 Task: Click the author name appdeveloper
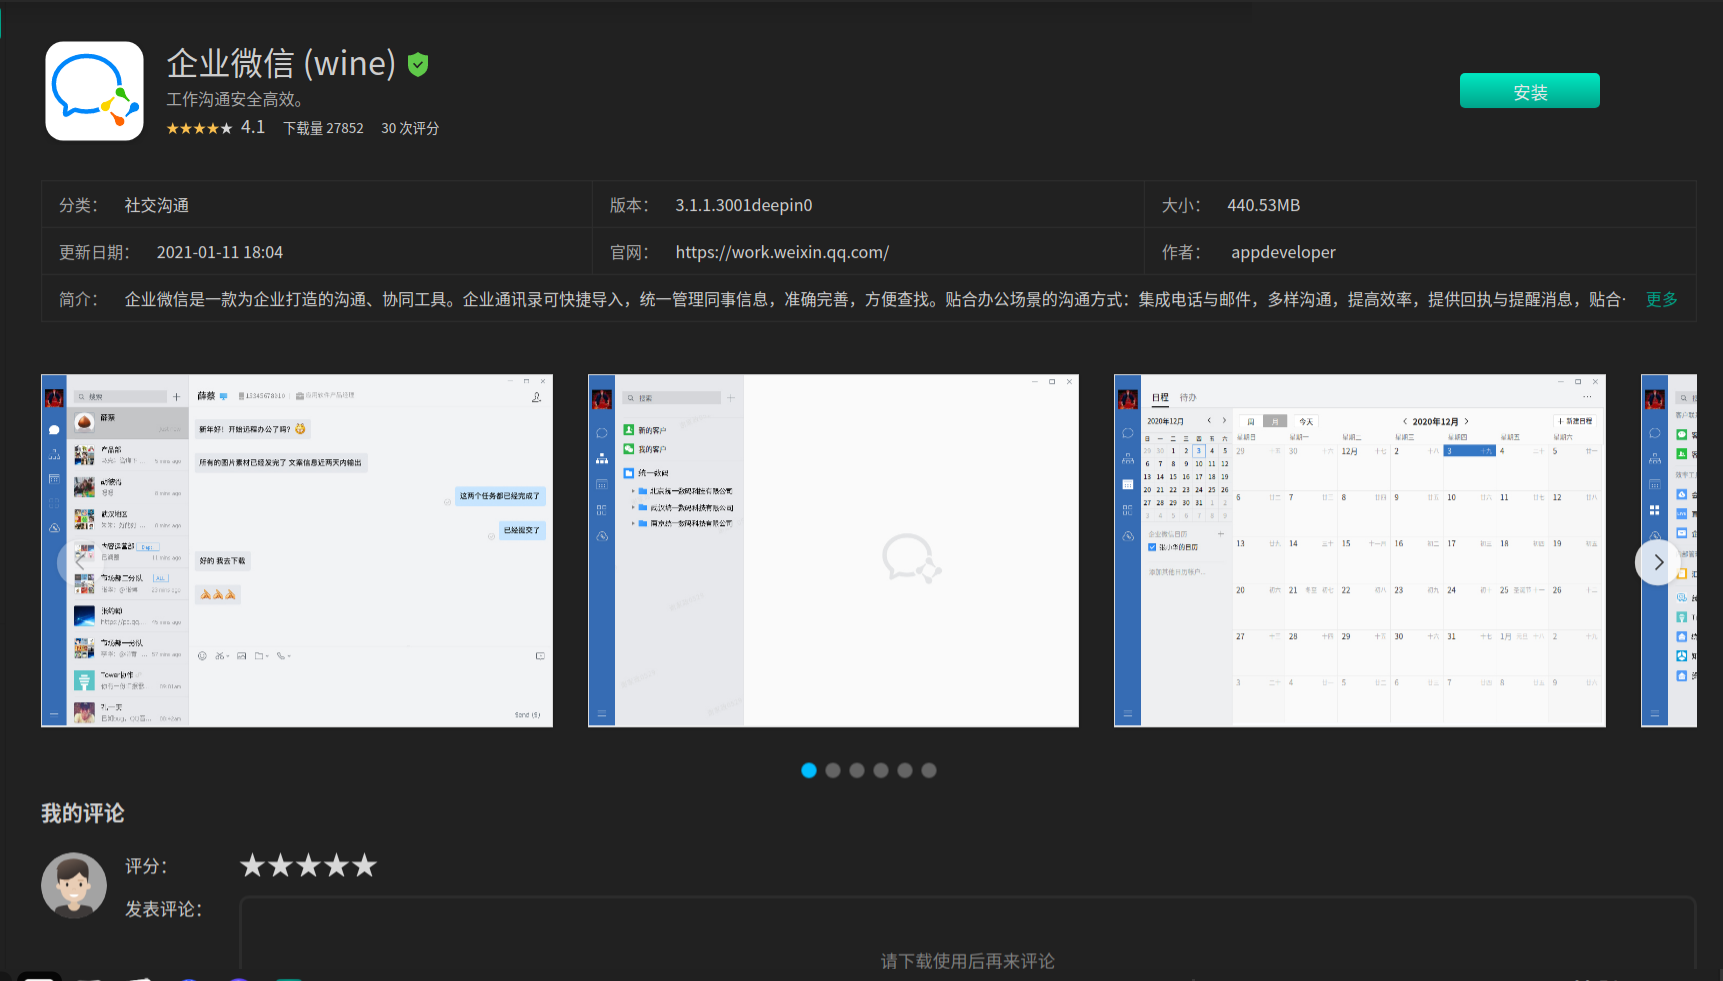[x=1283, y=252]
